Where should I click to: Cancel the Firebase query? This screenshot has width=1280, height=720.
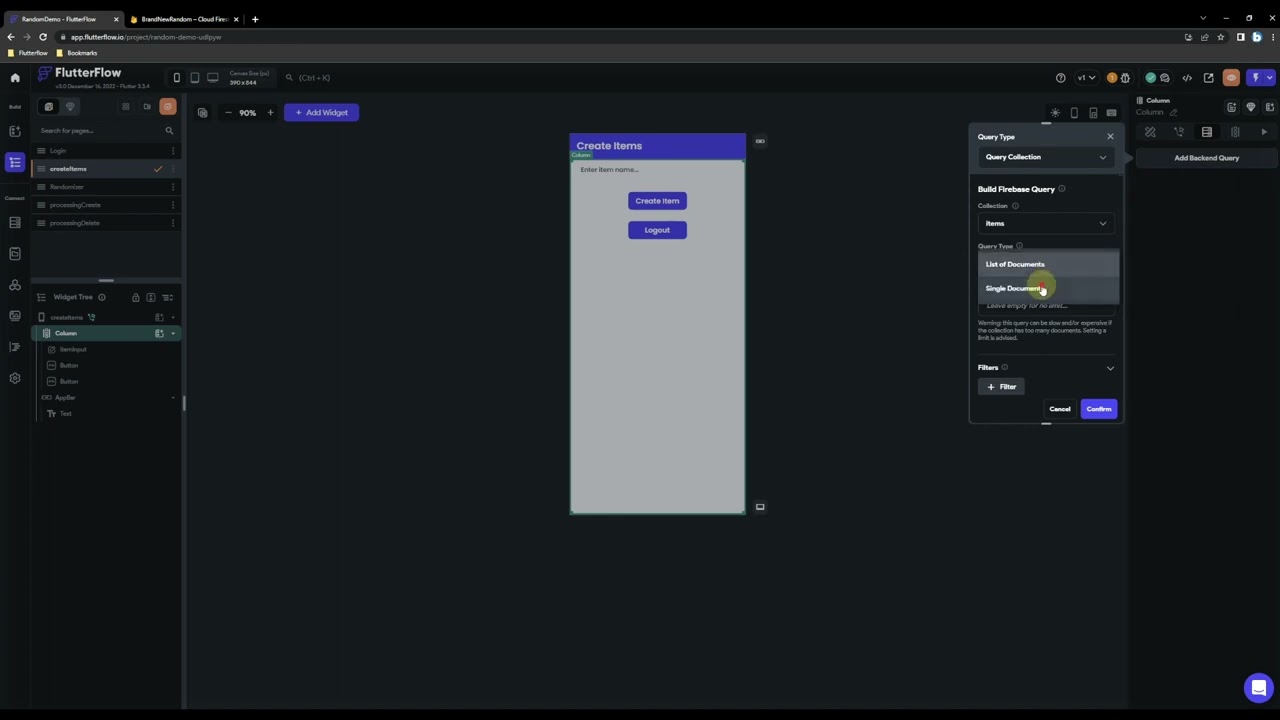(1060, 409)
